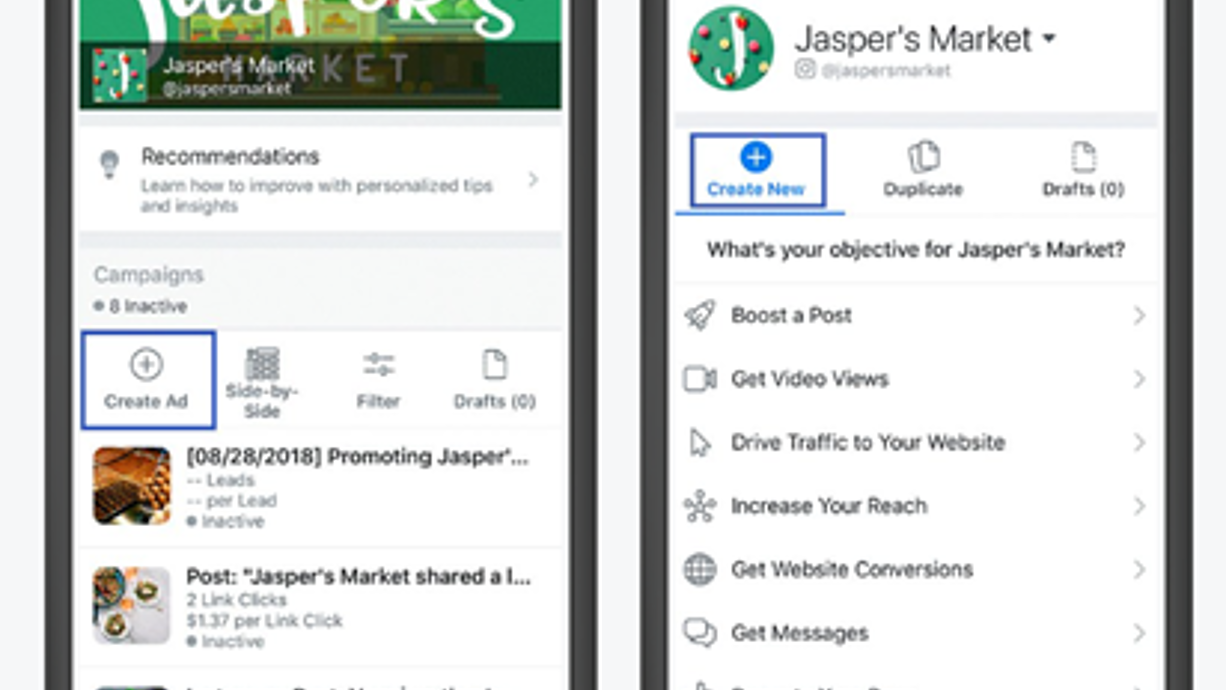
Task: Open the Side-by-Side comparison icon
Action: [x=262, y=364]
